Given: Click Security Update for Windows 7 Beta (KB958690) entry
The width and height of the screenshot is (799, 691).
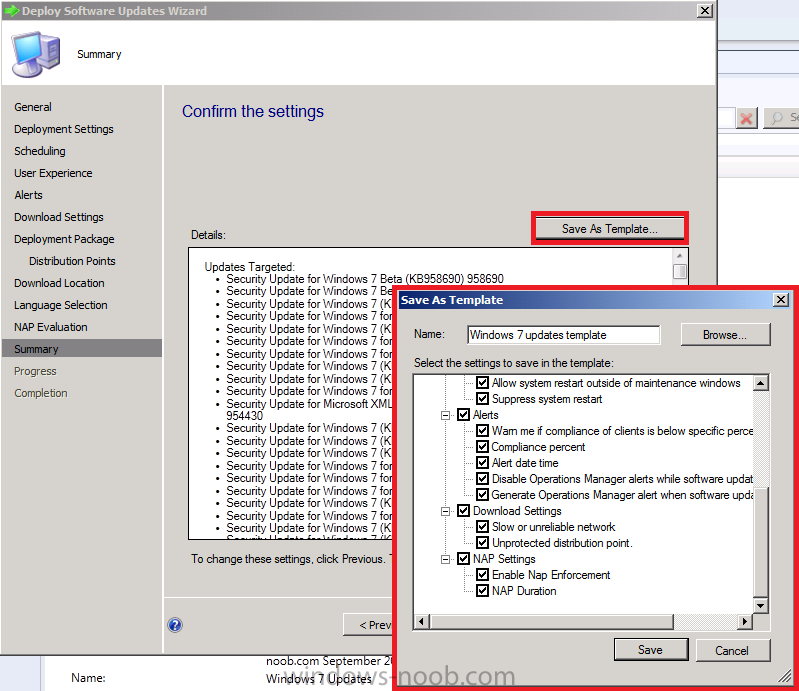Looking at the screenshot, I should click(365, 279).
